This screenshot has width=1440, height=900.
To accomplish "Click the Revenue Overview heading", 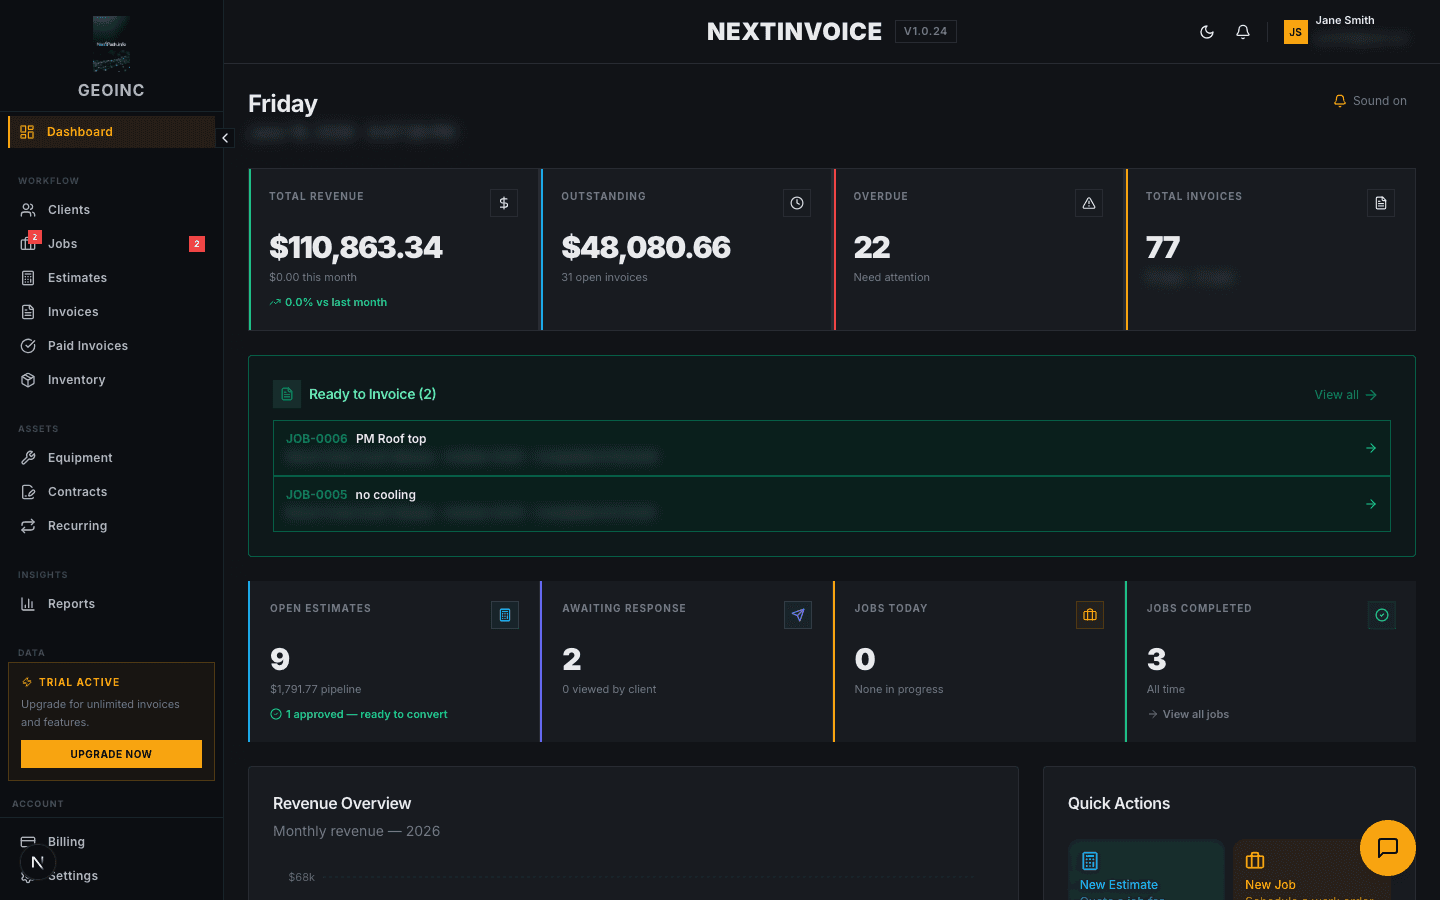I will [x=342, y=804].
